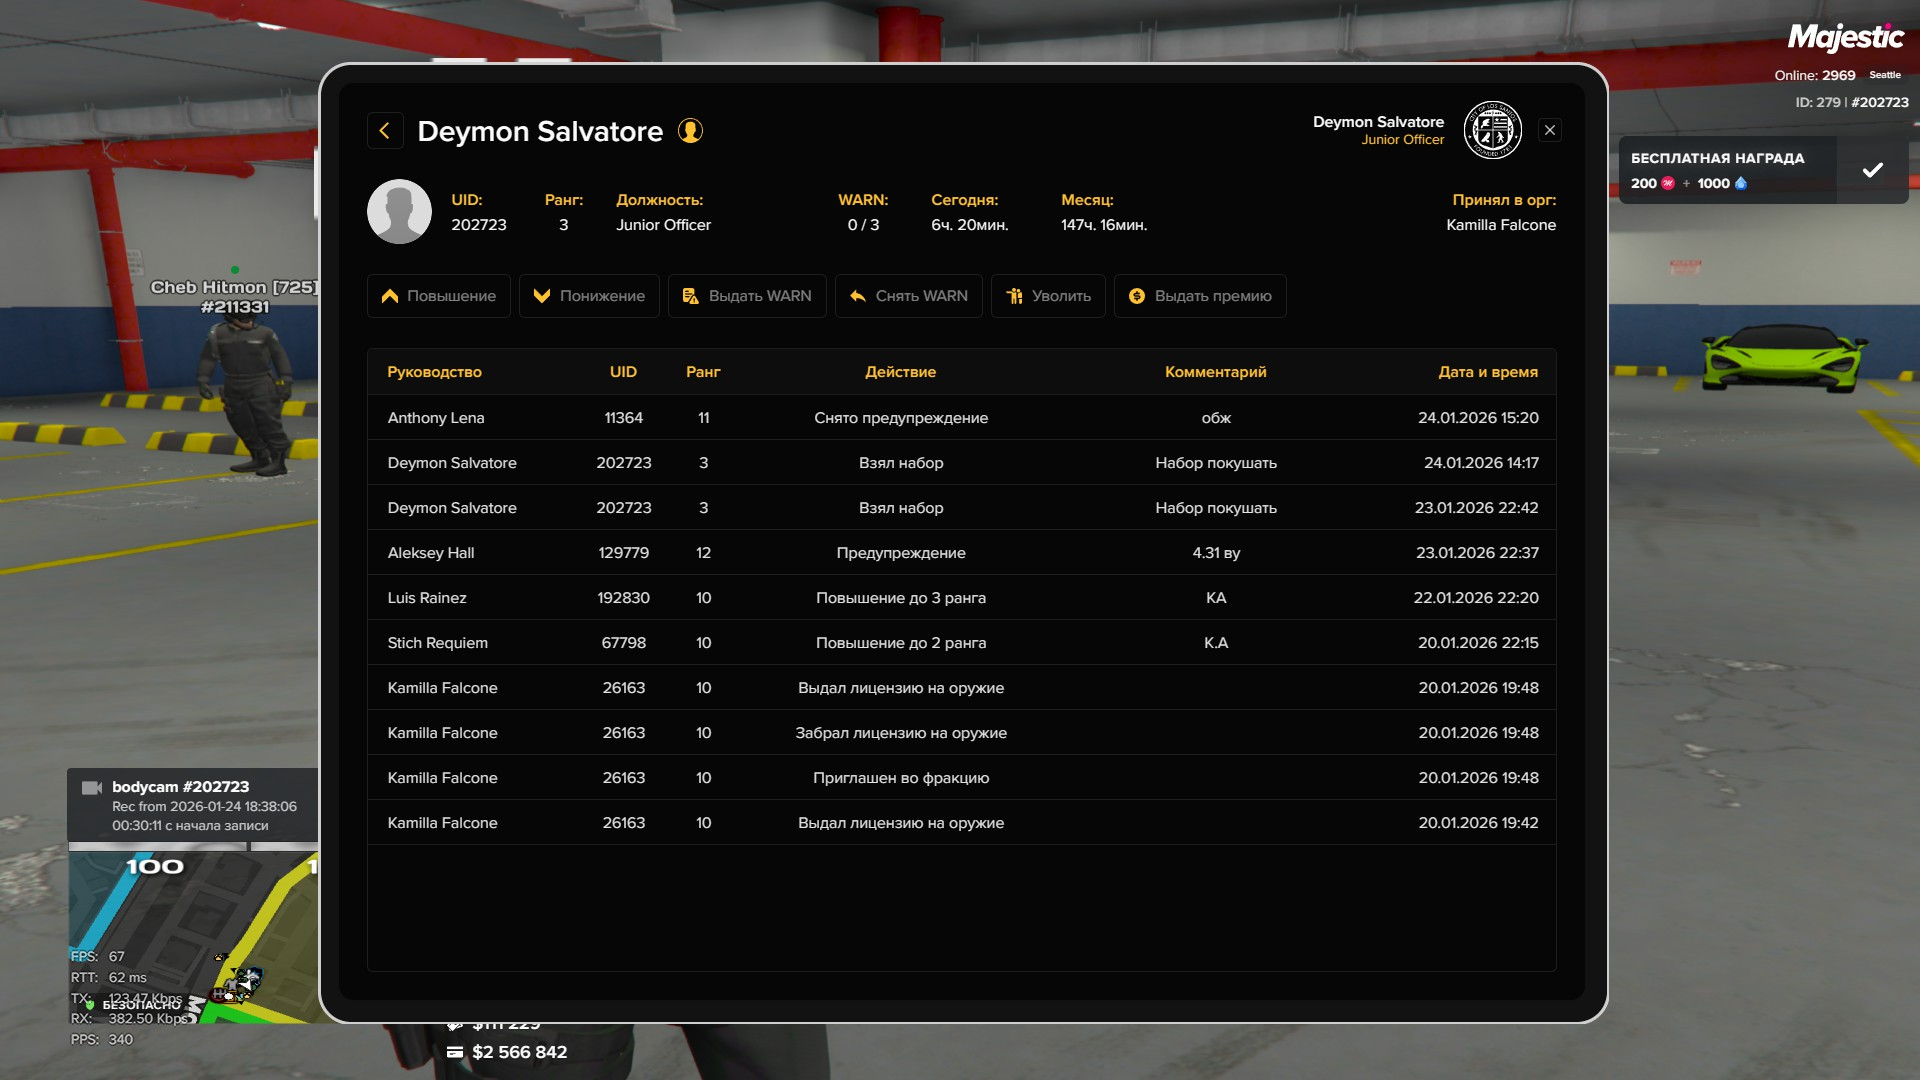Select the Aleksey Hall warning entry

[960, 553]
